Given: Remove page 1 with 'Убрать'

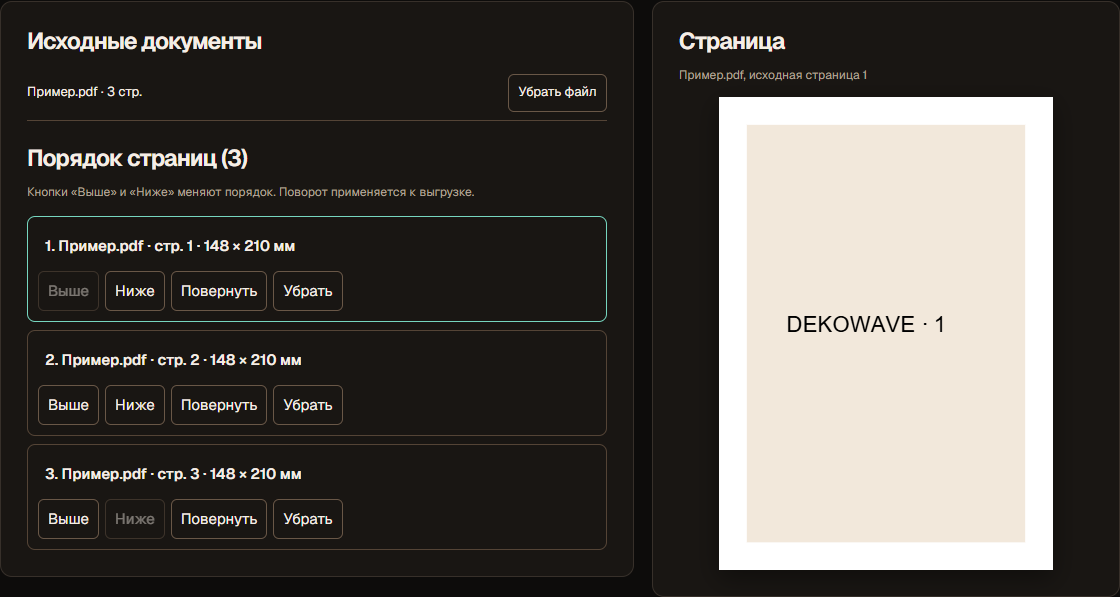Looking at the screenshot, I should coord(308,291).
